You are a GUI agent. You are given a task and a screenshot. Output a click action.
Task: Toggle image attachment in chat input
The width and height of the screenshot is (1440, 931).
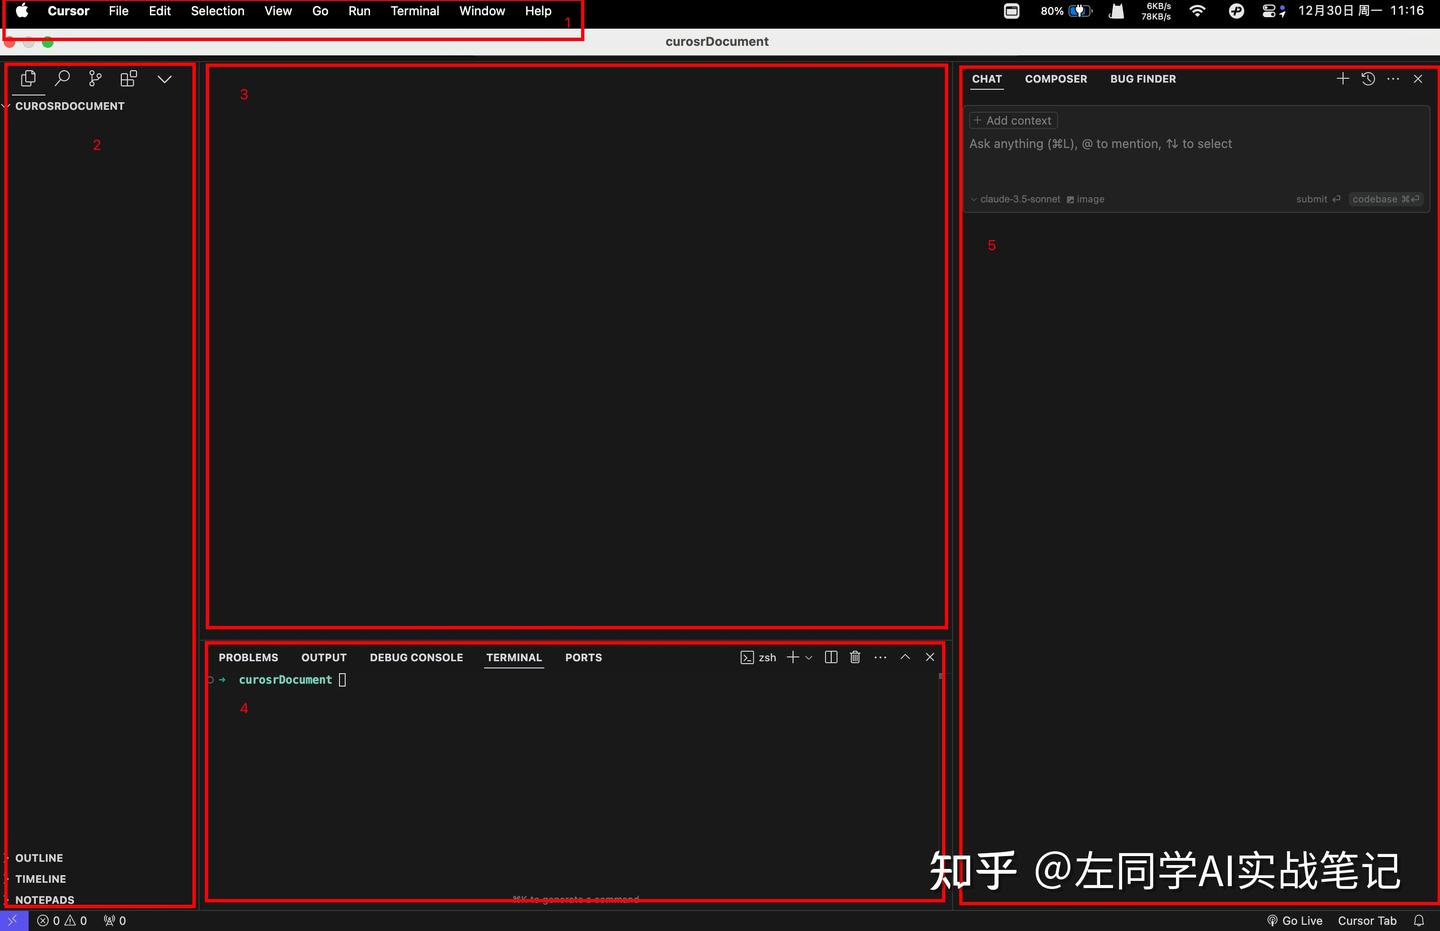[1085, 199]
